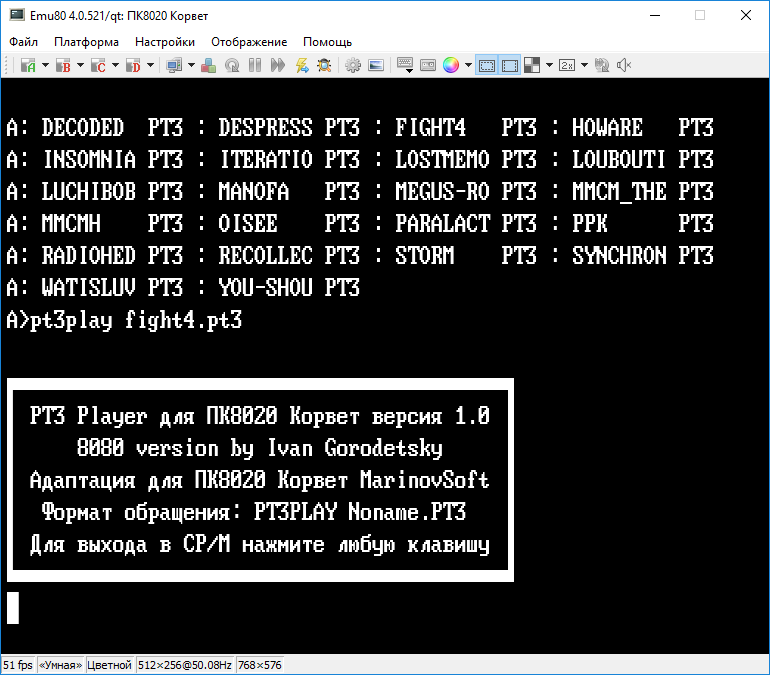This screenshot has height=675, width=770.
Task: Open the debugger bug icon
Action: [324, 65]
